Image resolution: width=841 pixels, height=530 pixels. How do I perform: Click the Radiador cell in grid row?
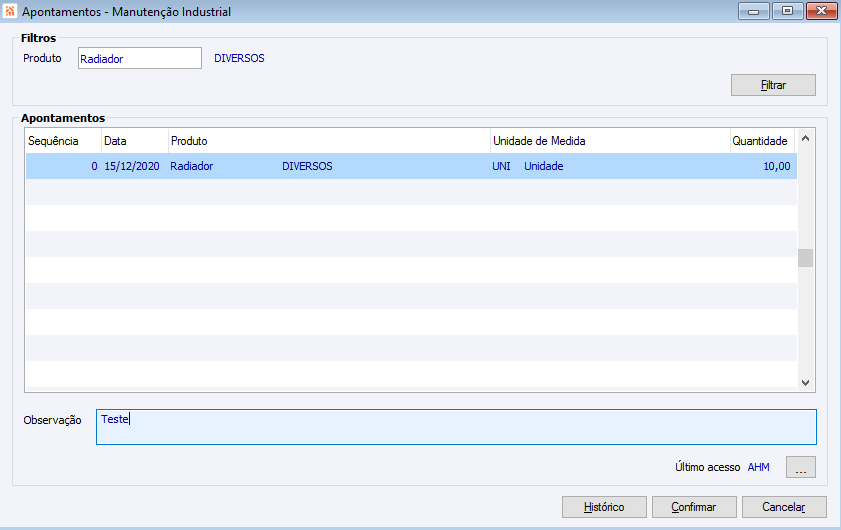[x=191, y=166]
